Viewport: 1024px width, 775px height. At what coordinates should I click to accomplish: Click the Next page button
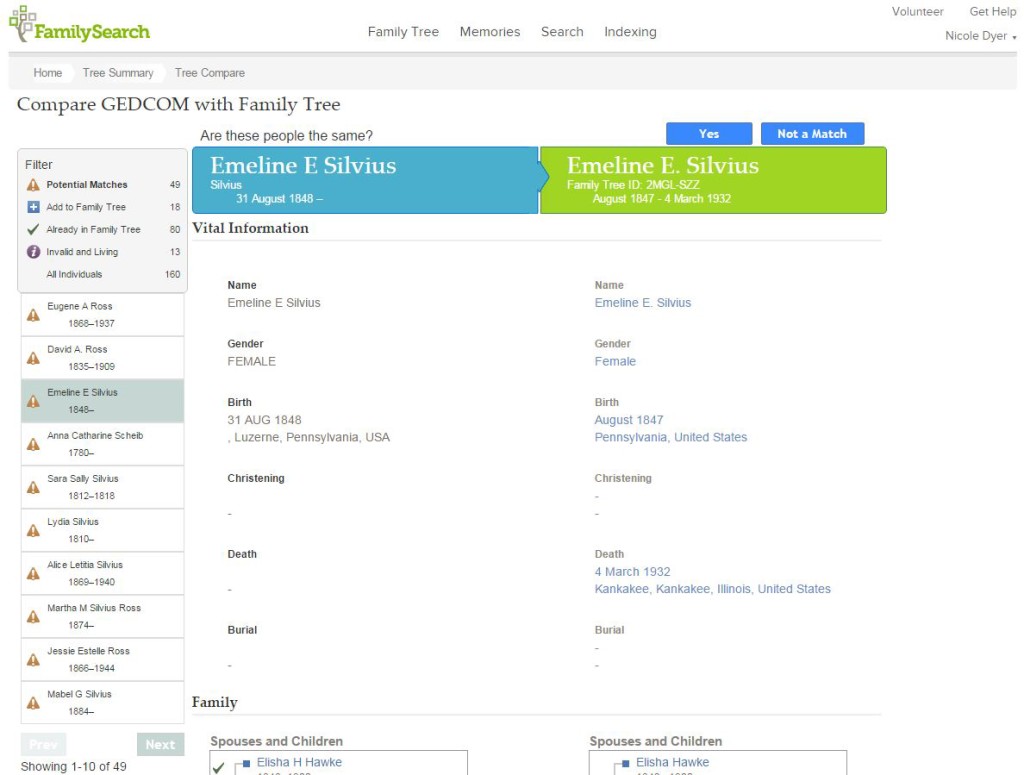coord(161,744)
